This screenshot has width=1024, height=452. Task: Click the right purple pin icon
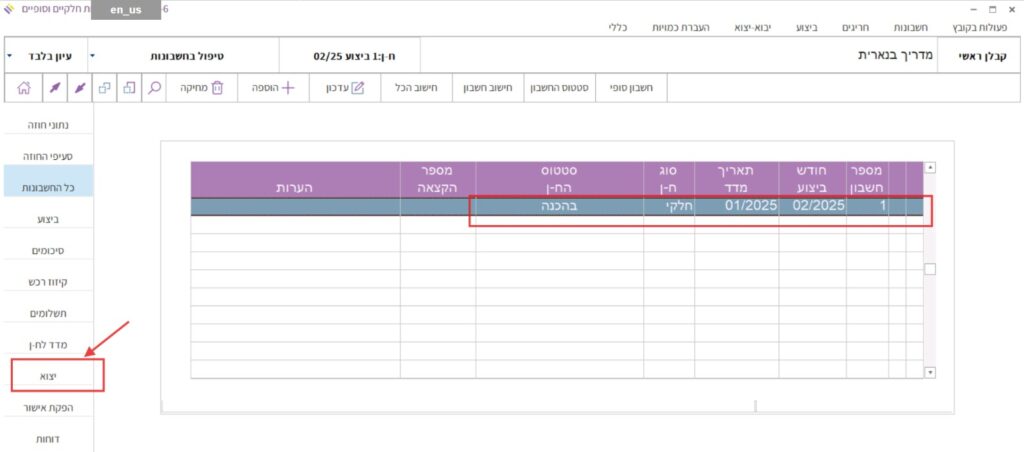80,88
